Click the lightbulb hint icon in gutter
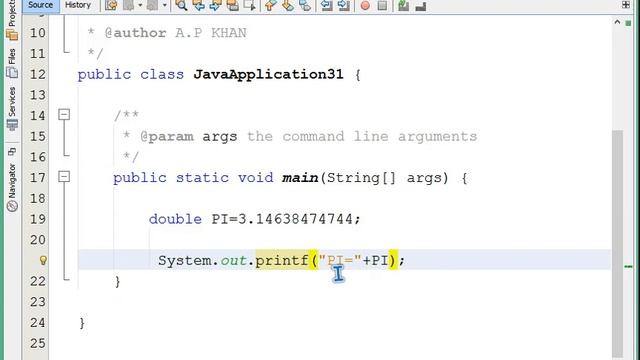This screenshot has height=360, width=640. (x=43, y=260)
